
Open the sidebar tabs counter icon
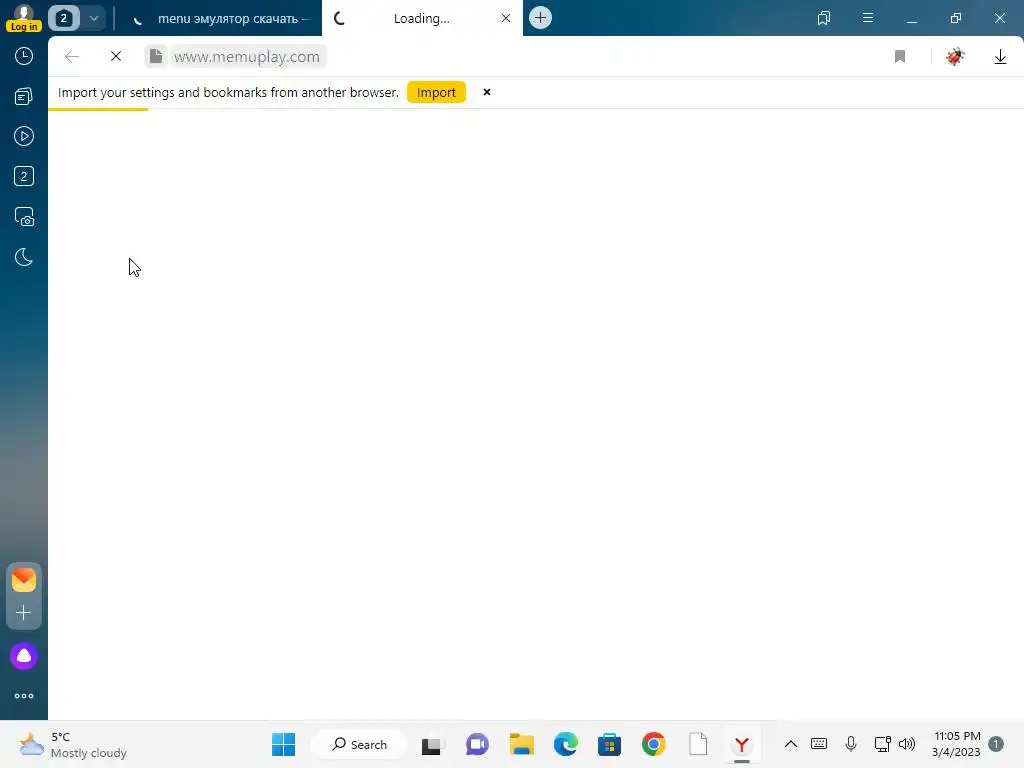(24, 176)
